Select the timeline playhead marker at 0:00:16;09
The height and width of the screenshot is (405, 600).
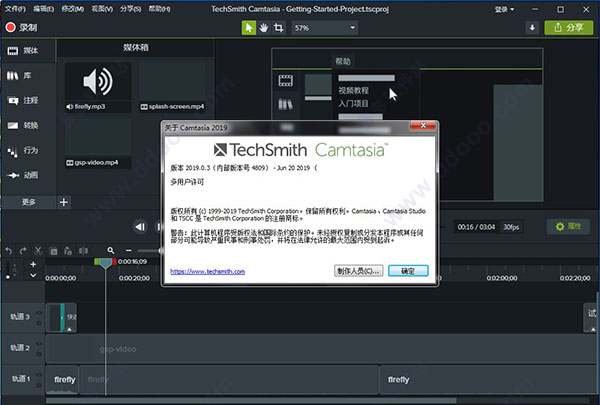pos(105,263)
